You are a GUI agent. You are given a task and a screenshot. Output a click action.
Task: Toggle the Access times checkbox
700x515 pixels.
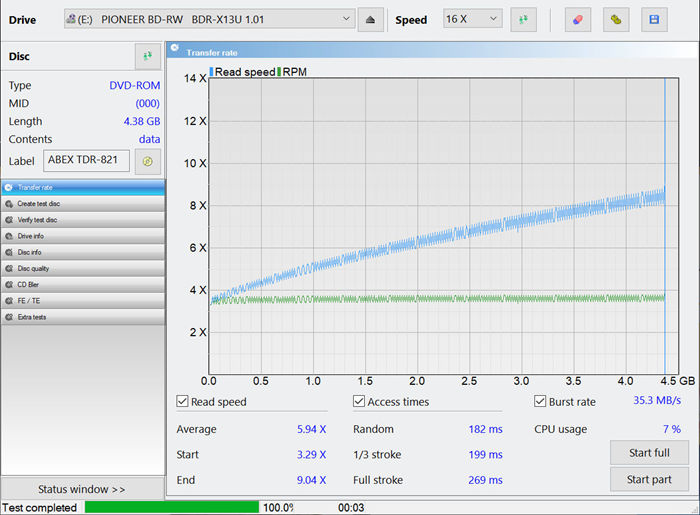click(359, 402)
